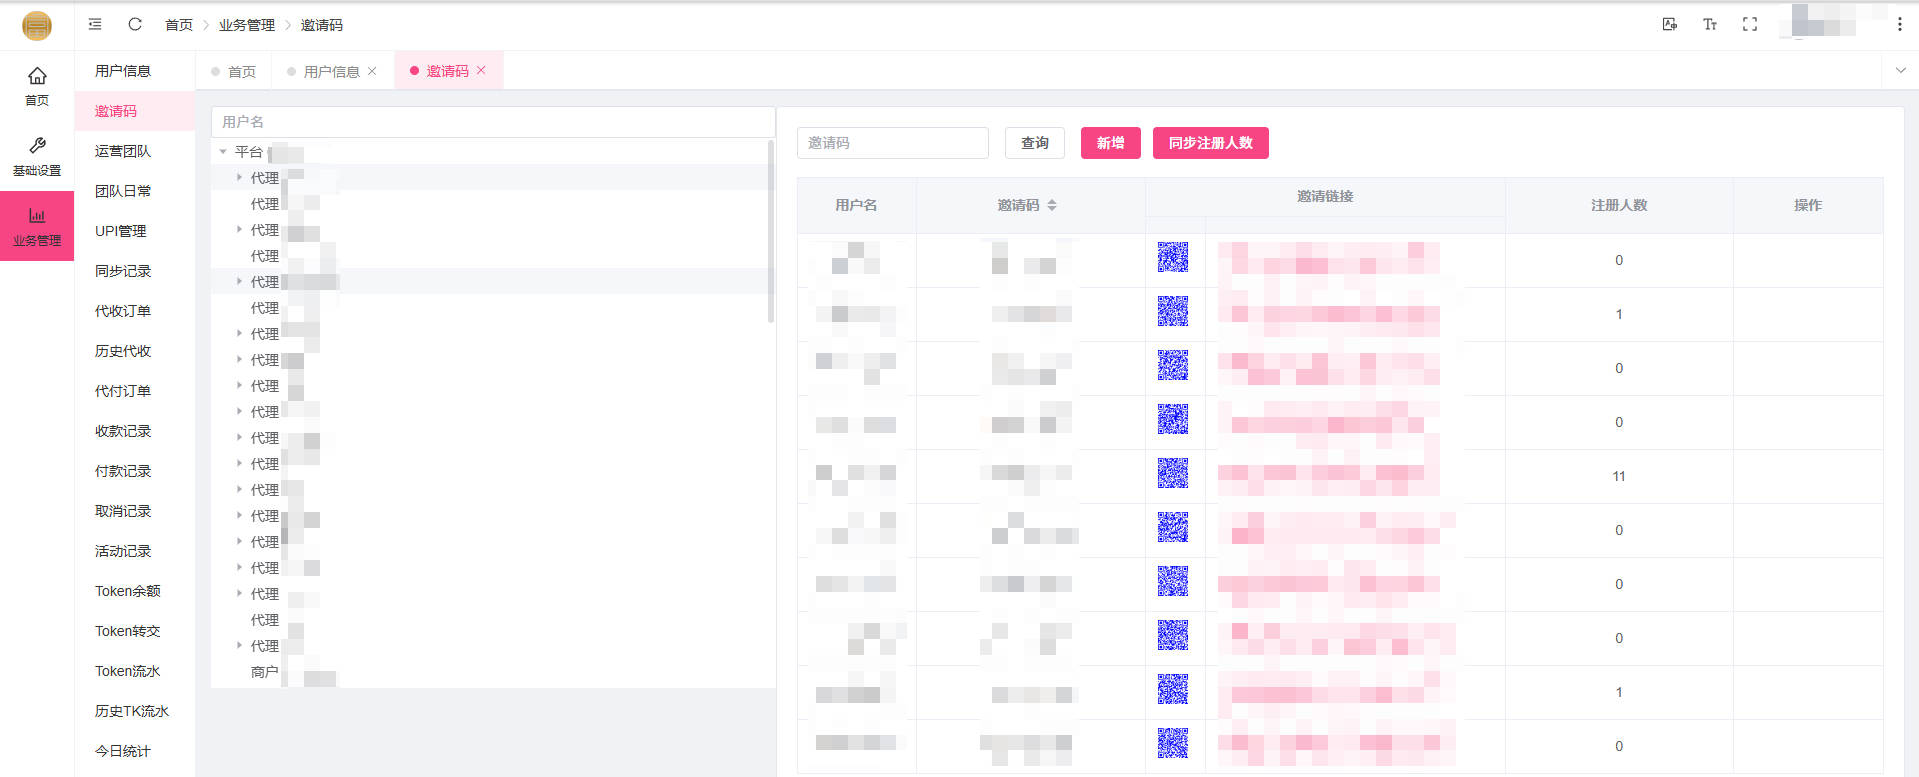Expand the tabs dropdown chevron at right
1919x777 pixels.
coord(1900,70)
